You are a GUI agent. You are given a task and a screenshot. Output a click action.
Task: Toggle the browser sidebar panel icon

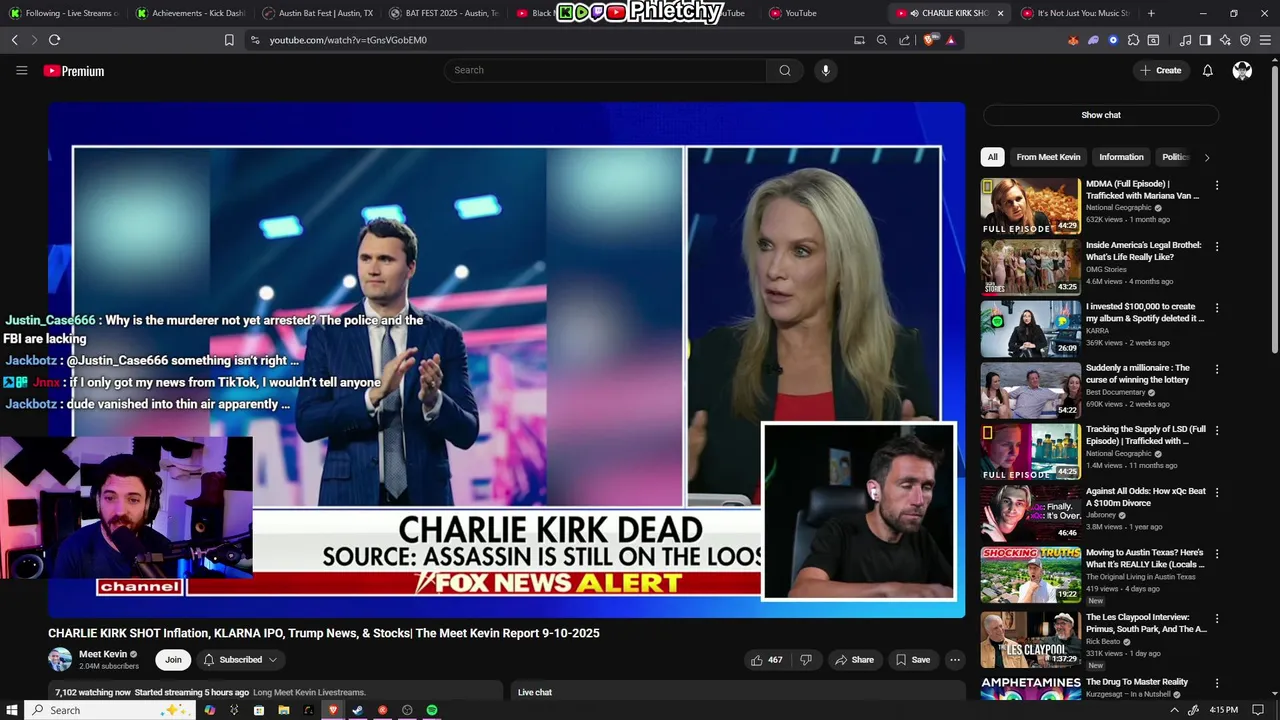coord(1205,40)
